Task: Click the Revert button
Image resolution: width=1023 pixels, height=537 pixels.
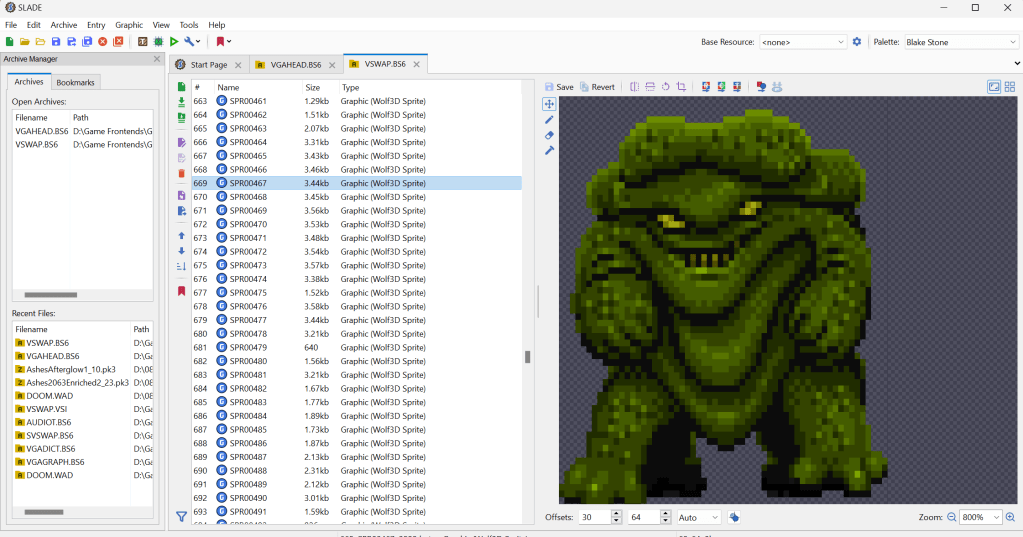Action: 597,87
